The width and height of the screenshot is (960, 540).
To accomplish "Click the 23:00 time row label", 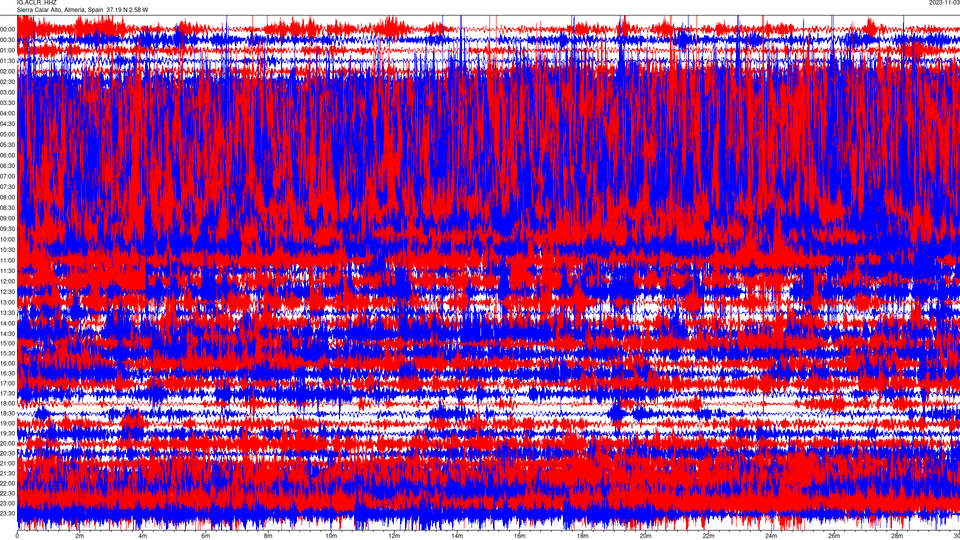I will tap(7, 503).
